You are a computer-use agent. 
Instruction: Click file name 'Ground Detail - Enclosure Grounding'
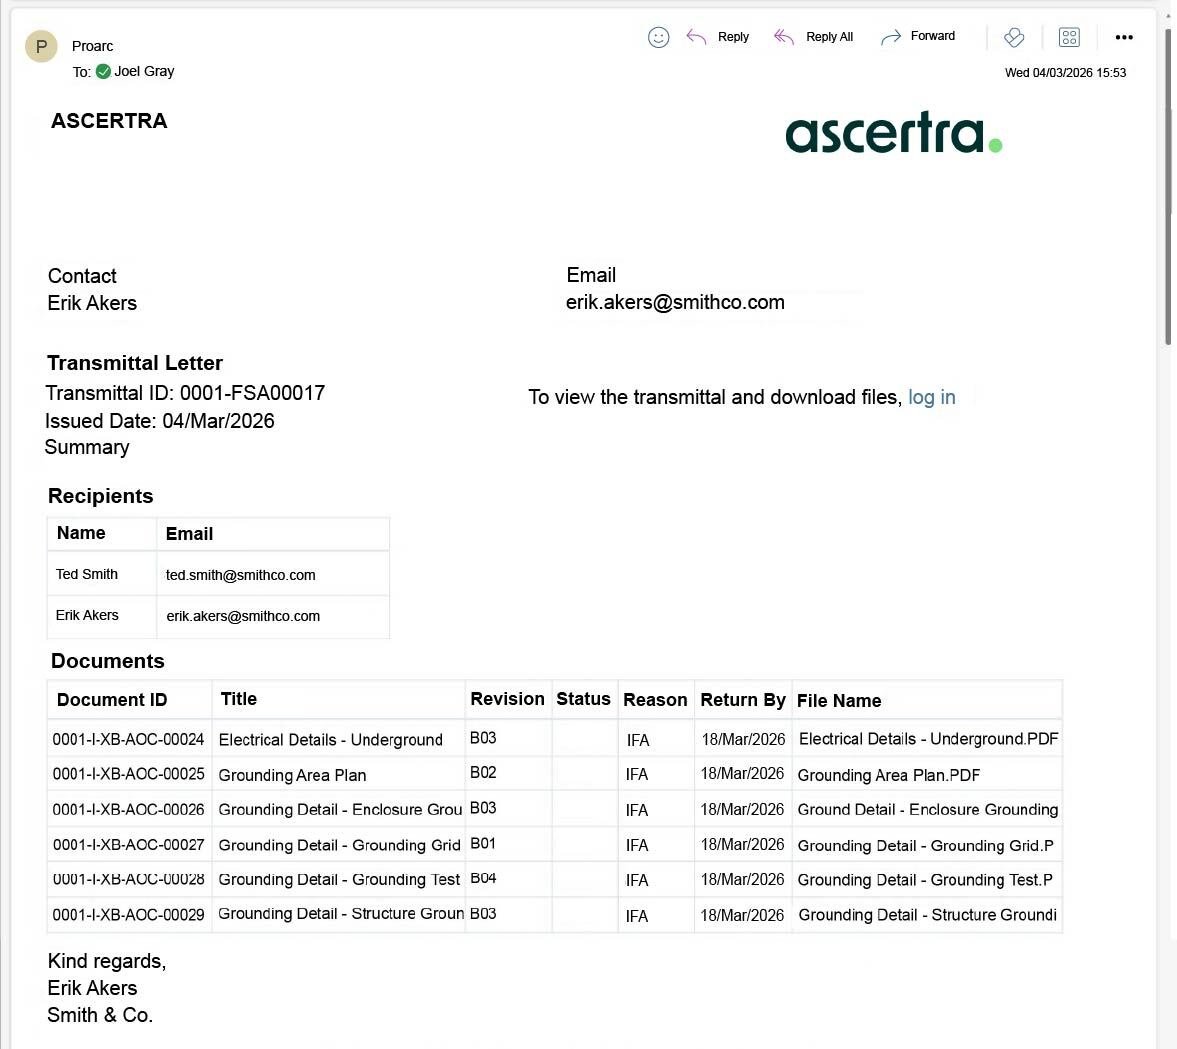(x=928, y=809)
